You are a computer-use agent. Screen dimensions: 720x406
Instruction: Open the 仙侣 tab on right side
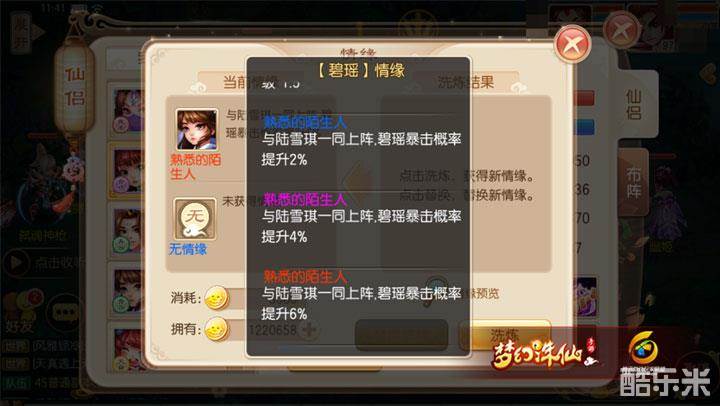[634, 104]
